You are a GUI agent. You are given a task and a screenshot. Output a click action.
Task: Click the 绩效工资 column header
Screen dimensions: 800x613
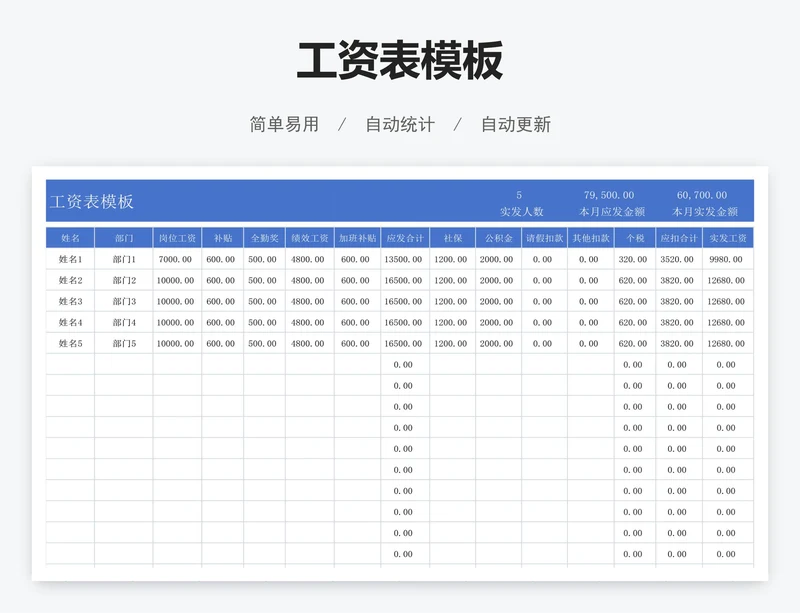tap(310, 238)
